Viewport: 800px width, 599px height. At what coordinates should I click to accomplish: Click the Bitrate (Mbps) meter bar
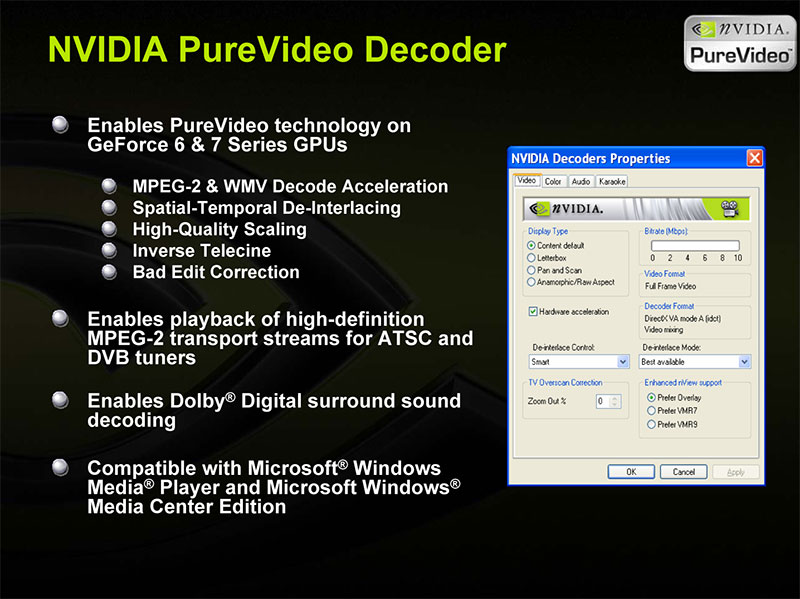[695, 245]
